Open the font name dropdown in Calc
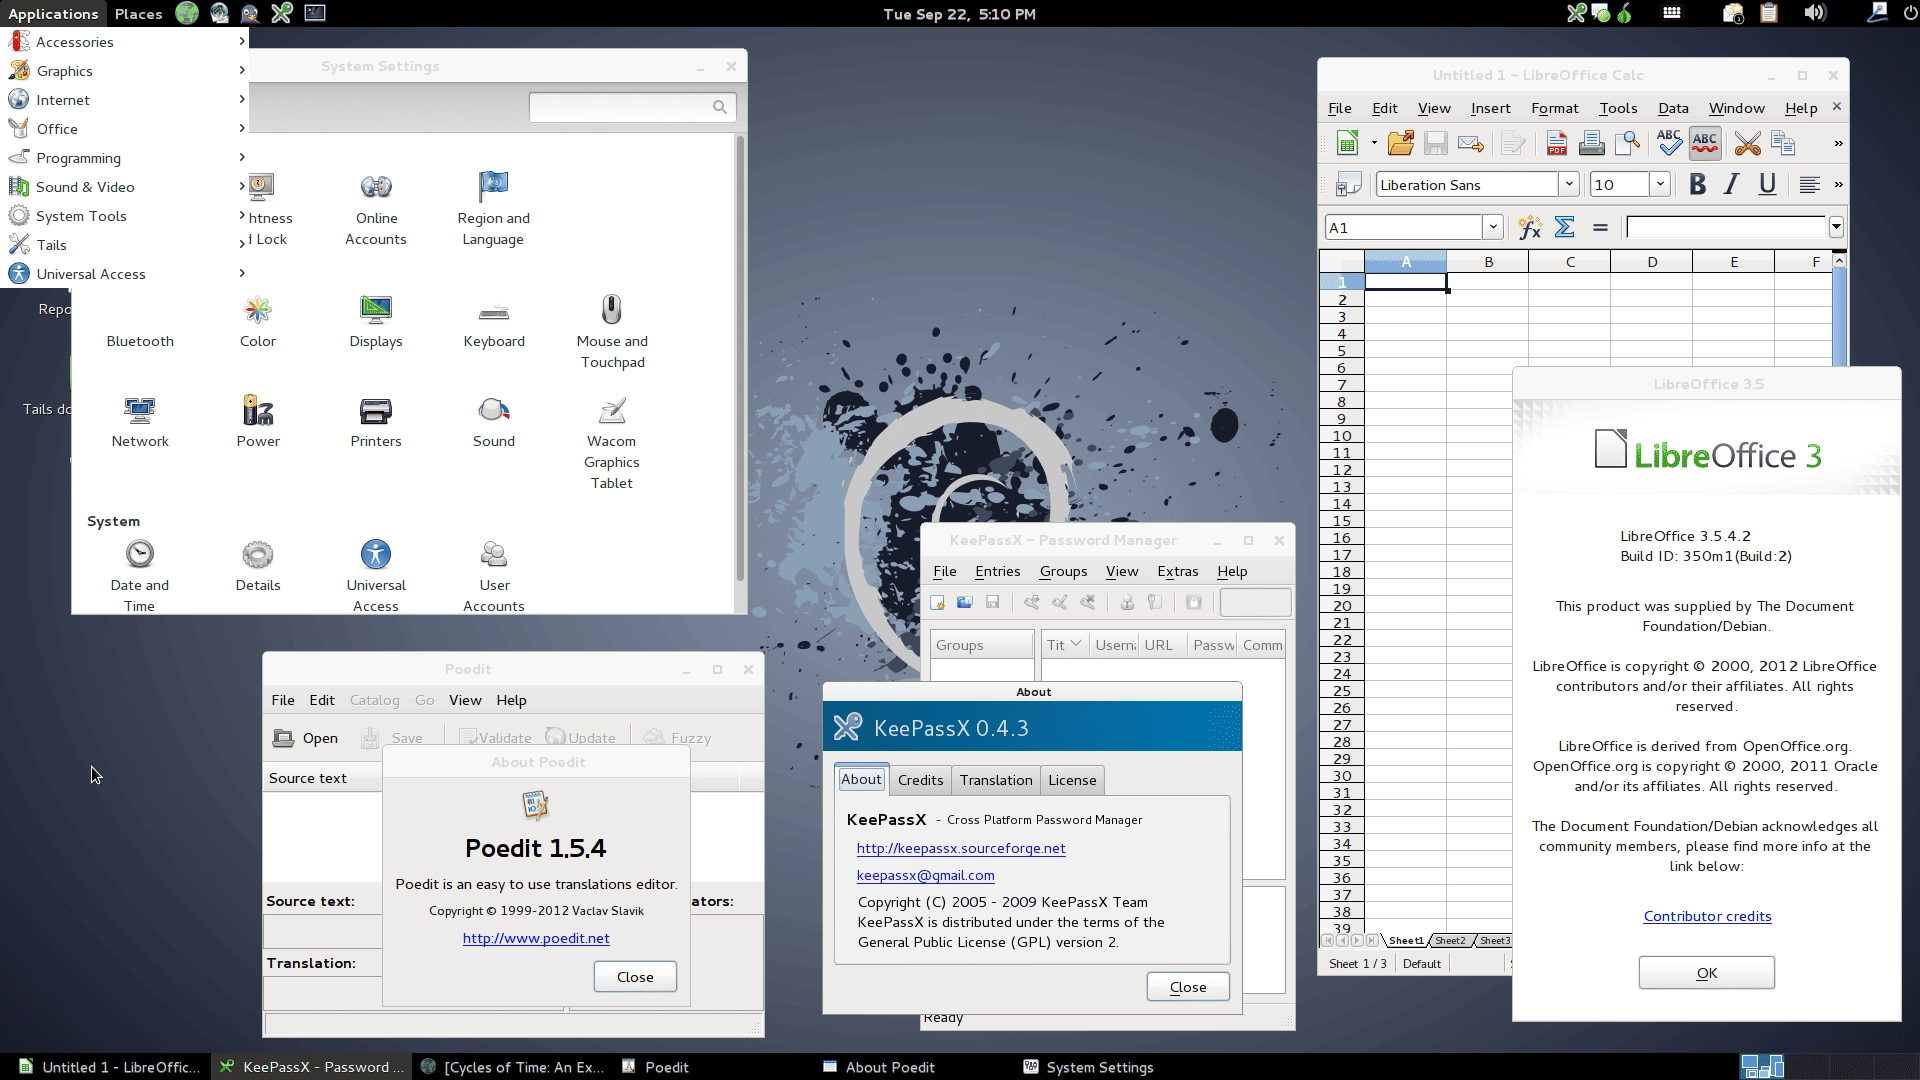Viewport: 1920px width, 1080px height. (x=1568, y=184)
